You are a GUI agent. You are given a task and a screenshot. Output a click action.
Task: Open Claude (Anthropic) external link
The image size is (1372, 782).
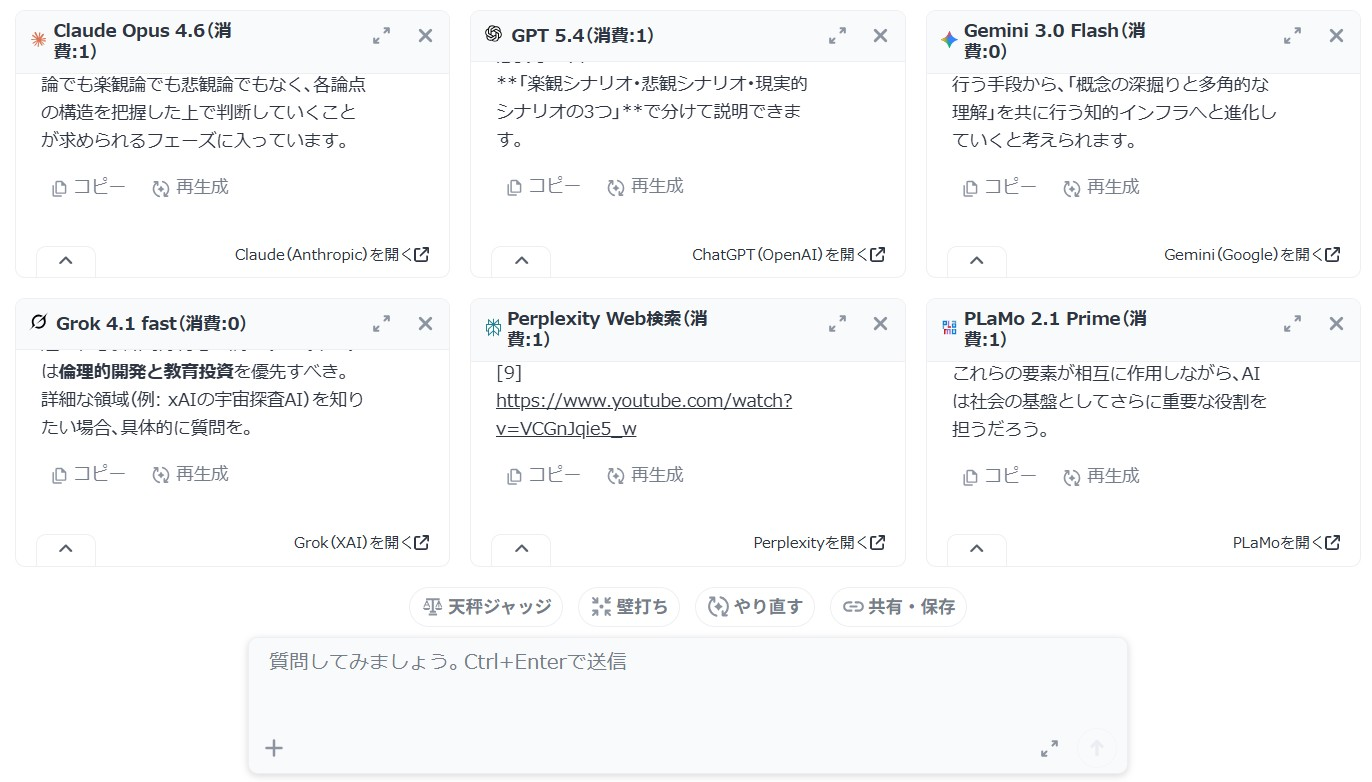click(332, 255)
